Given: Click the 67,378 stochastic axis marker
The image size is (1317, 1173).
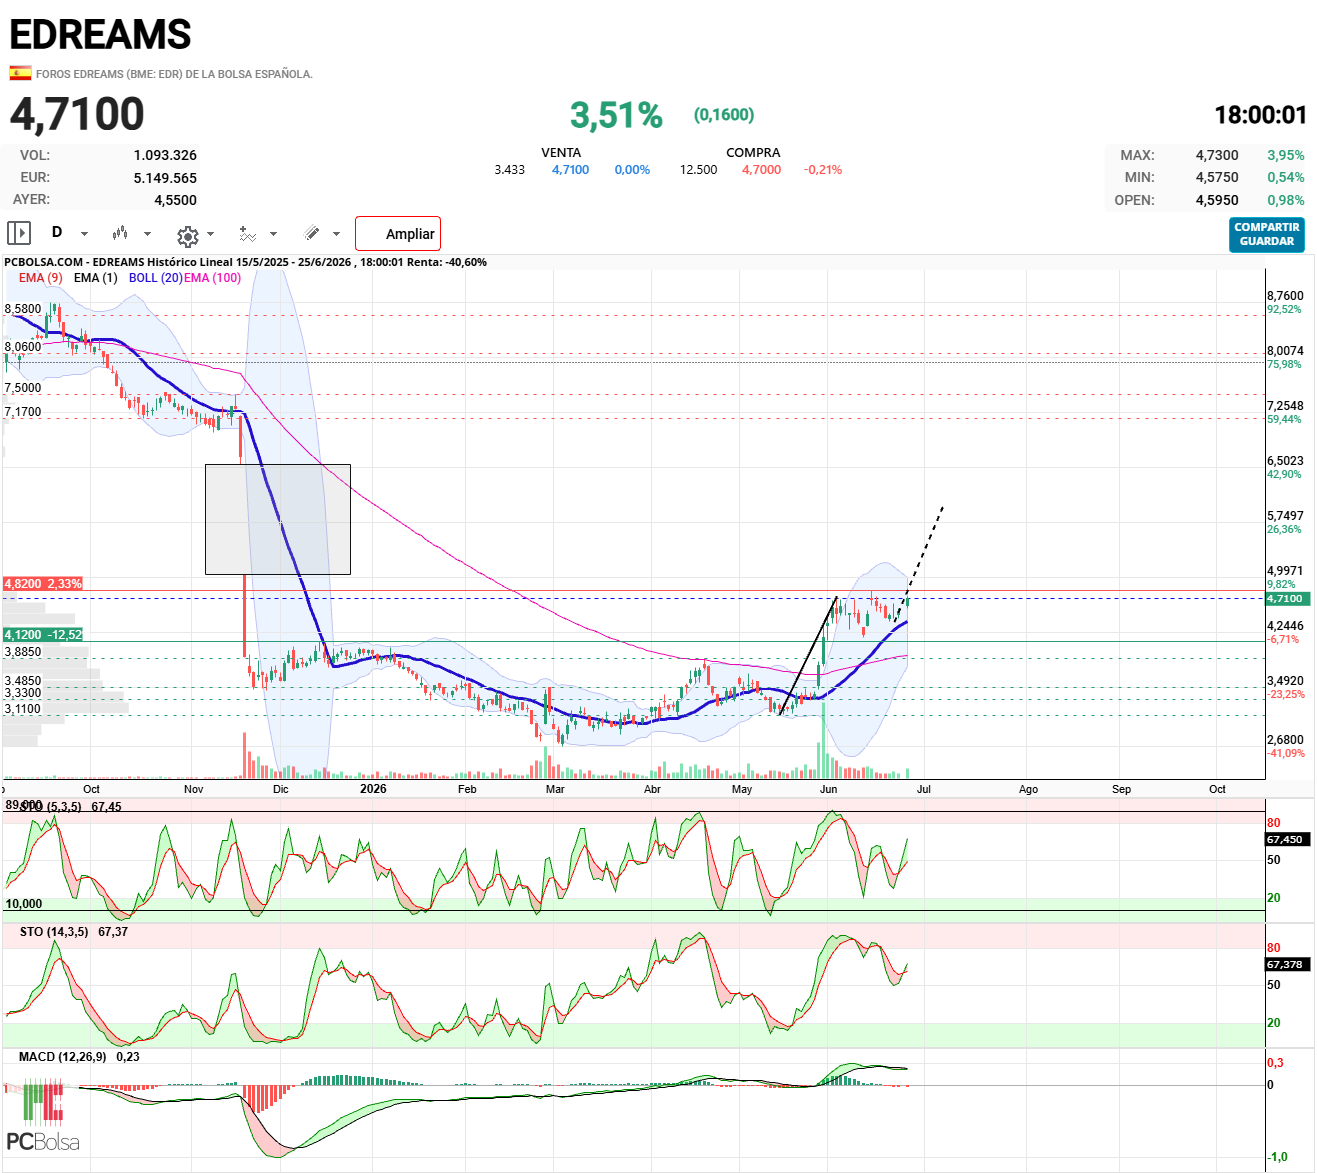Looking at the screenshot, I should tap(1286, 965).
